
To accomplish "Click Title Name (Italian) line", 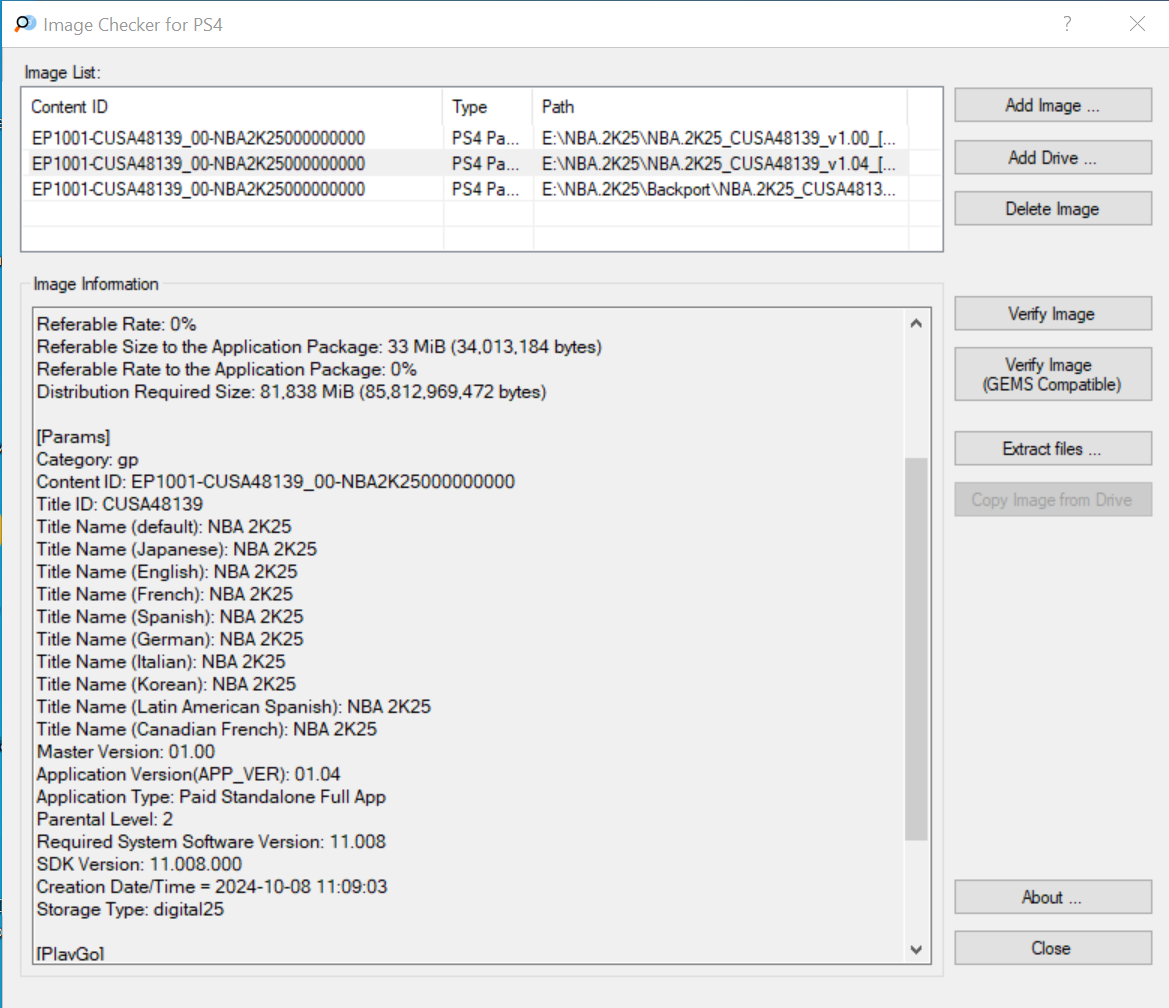I will click(x=162, y=661).
